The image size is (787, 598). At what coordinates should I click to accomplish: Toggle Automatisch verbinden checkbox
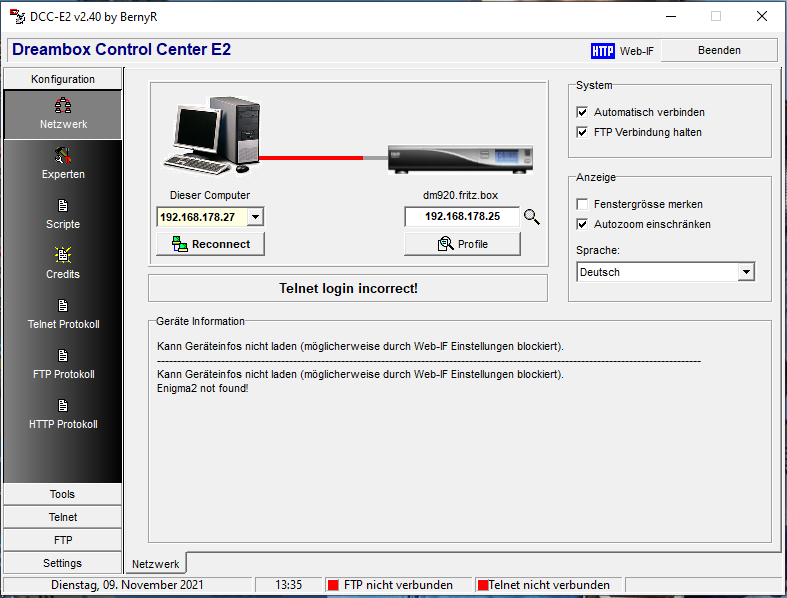pos(583,112)
